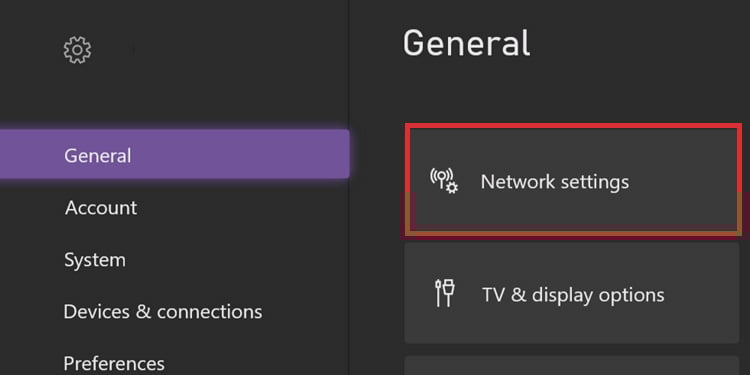Open the System settings category
750x375 pixels.
coord(95,260)
